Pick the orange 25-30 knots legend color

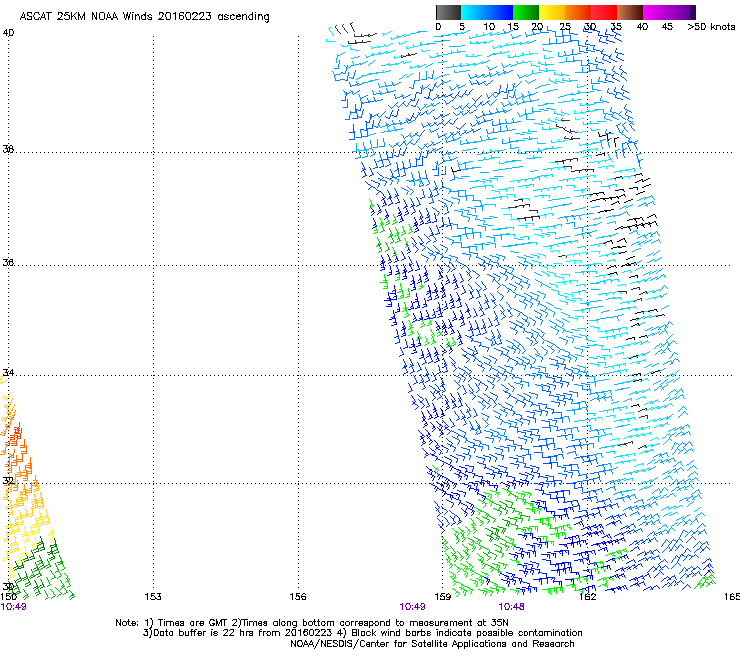(x=578, y=12)
